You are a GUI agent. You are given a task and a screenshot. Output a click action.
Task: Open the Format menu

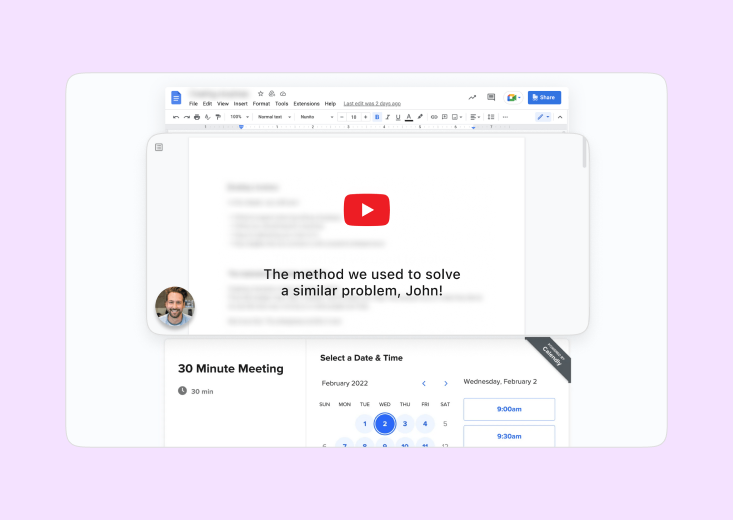click(x=261, y=104)
